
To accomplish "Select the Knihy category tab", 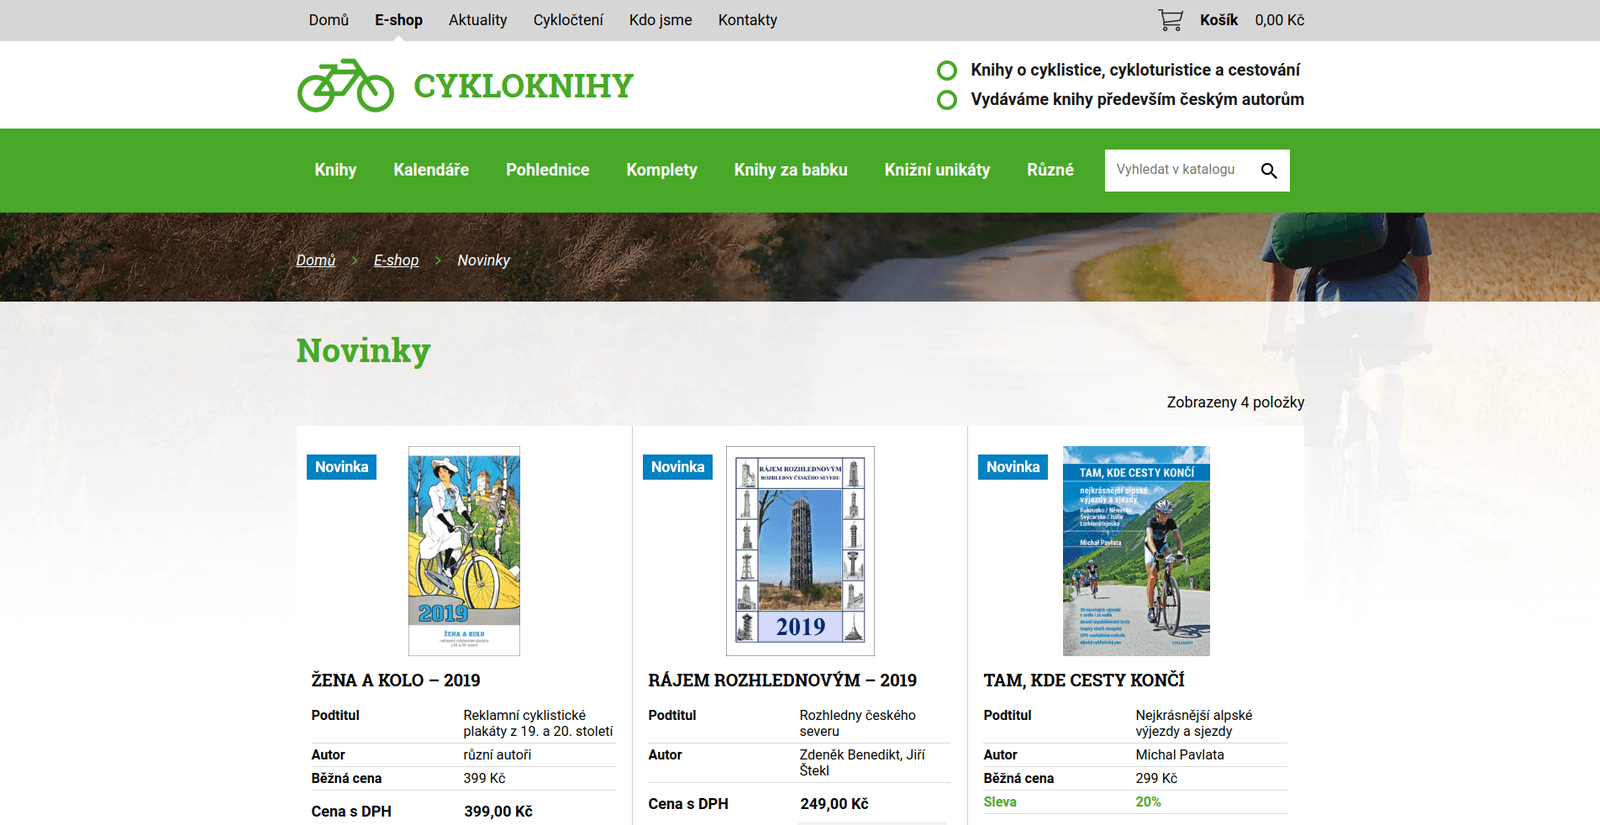I will (x=335, y=170).
